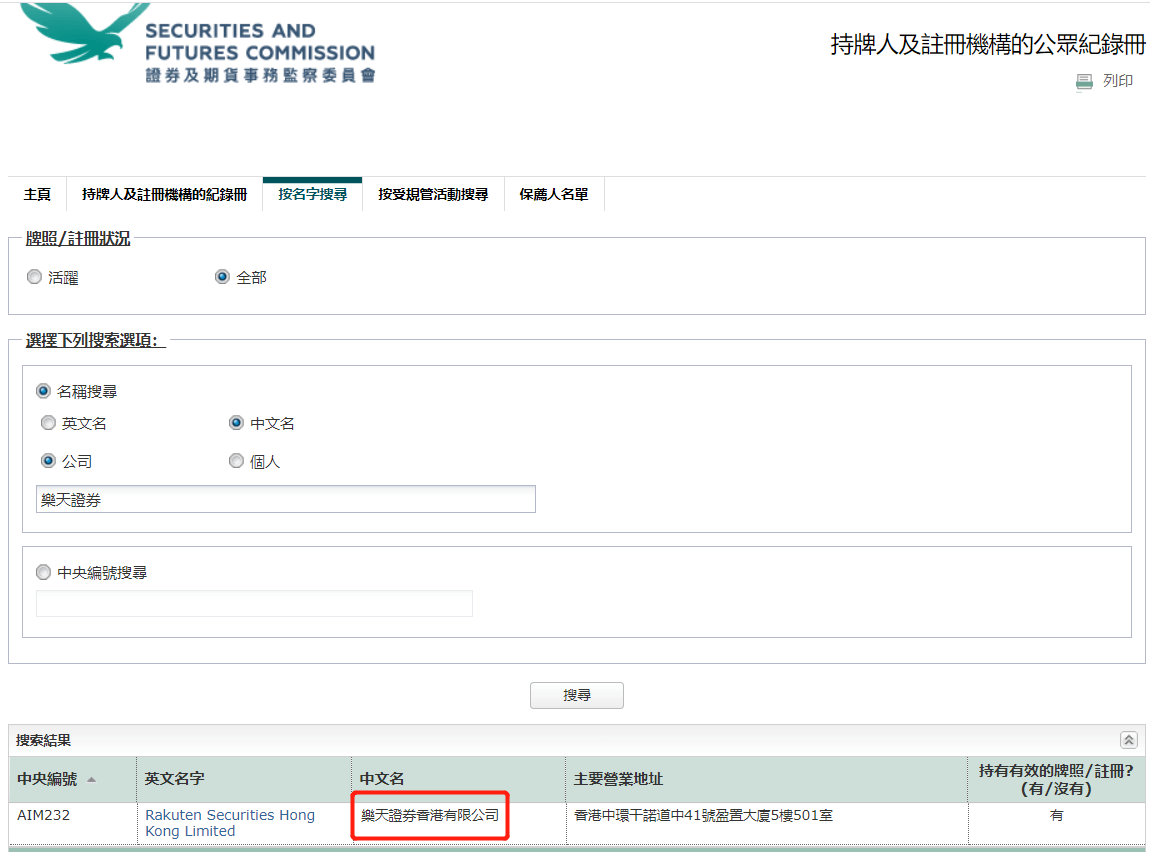Viewport: 1150px width, 852px height.
Task: Open Rakuten Securities Hong Kong Limited link
Action: pos(230,823)
